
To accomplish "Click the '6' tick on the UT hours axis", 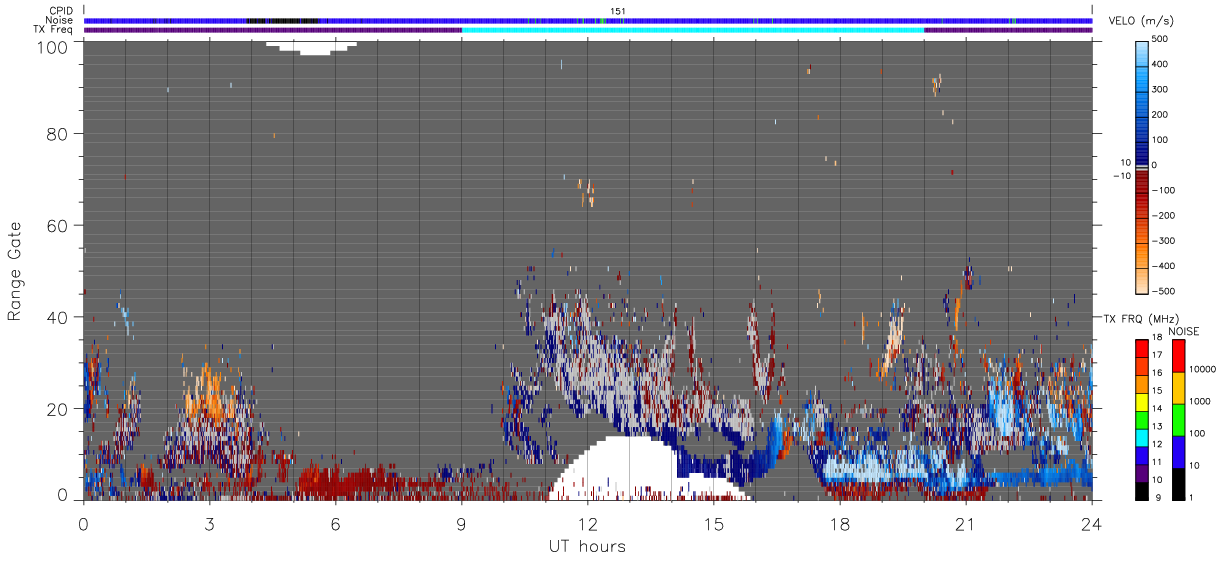I will [335, 524].
